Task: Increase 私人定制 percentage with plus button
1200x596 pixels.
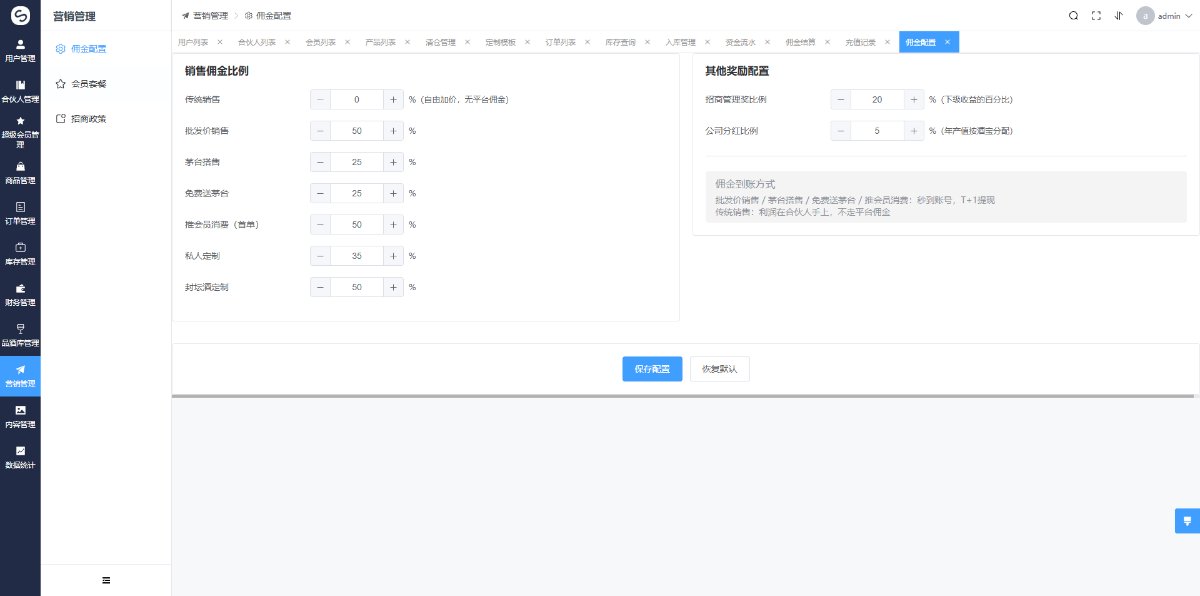Action: point(393,256)
